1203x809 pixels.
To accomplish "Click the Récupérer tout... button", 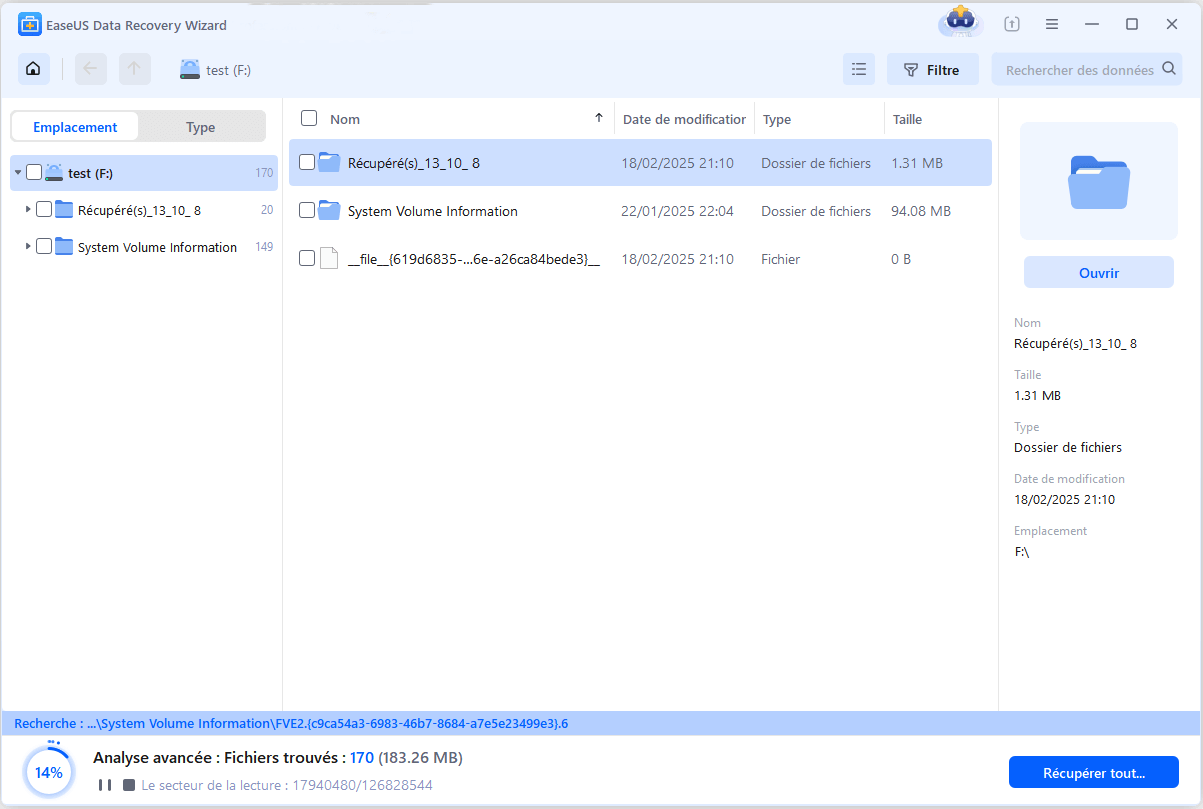I will click(x=1093, y=772).
